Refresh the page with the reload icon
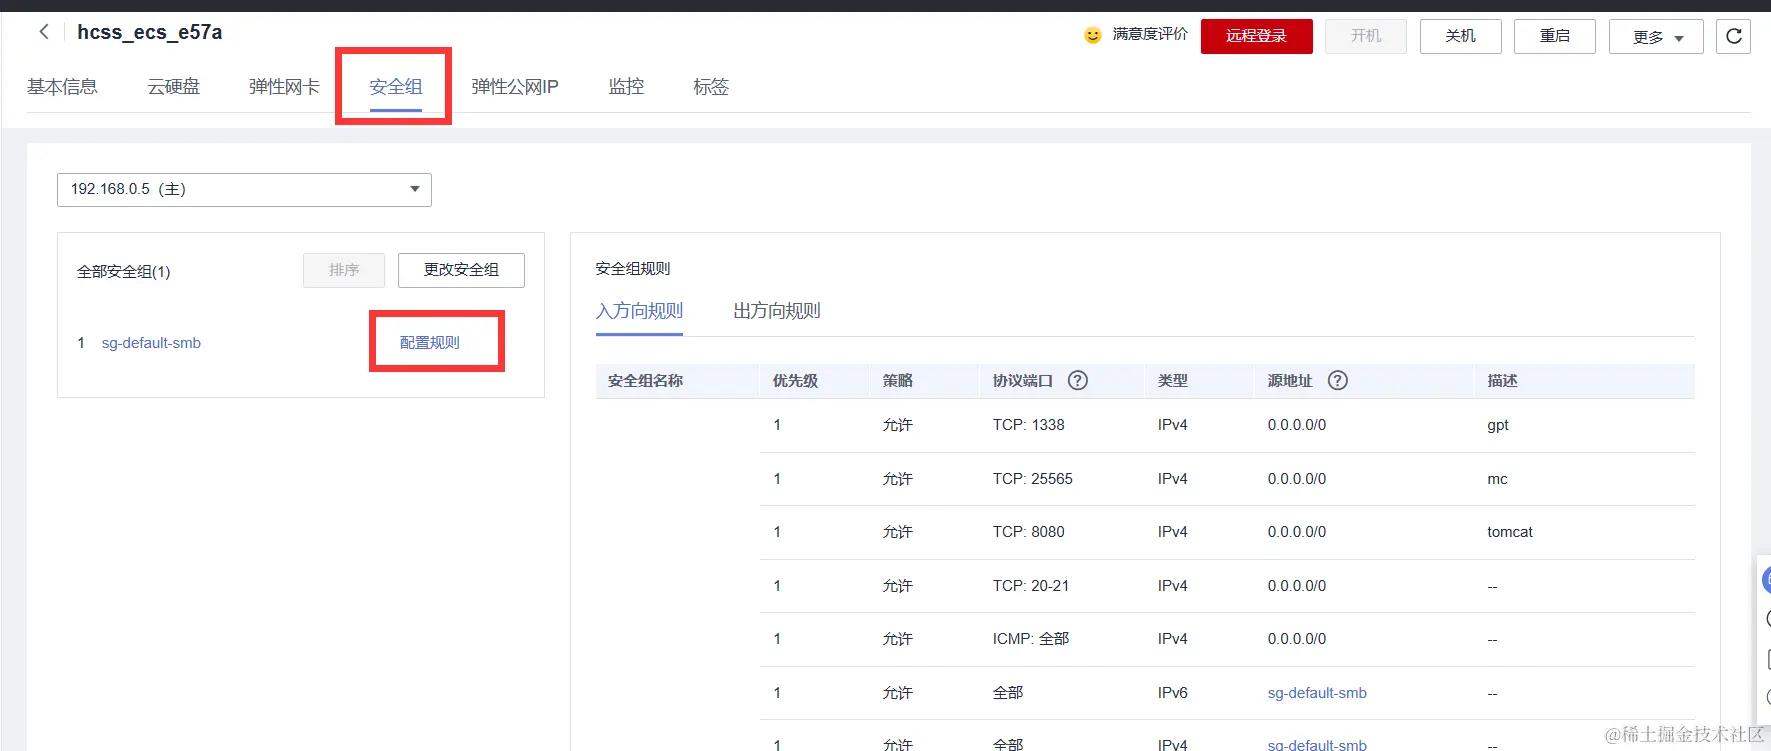Screen dimensions: 1771x751 [x=1734, y=36]
